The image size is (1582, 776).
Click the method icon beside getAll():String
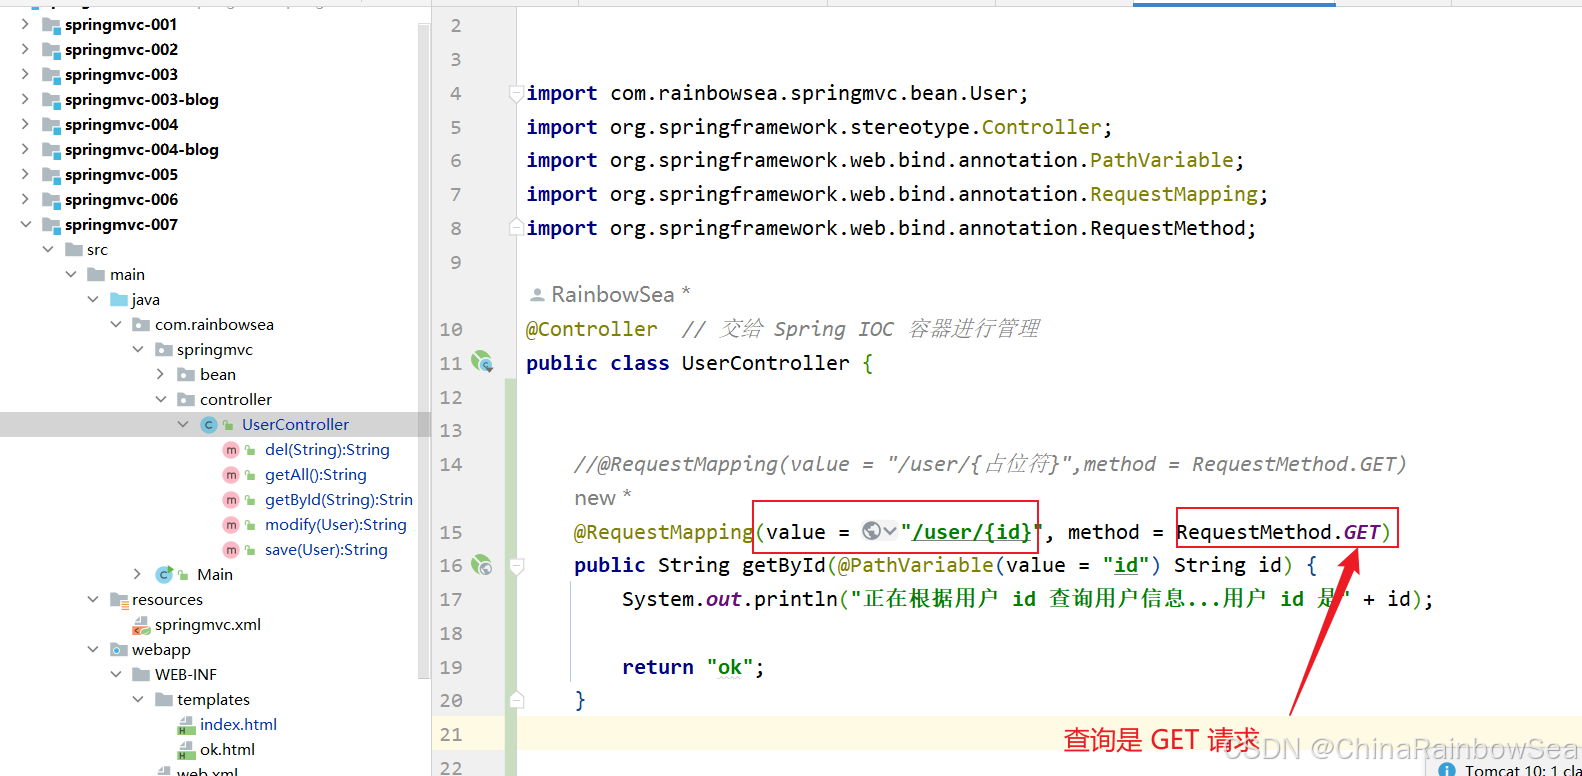pyautogui.click(x=231, y=475)
